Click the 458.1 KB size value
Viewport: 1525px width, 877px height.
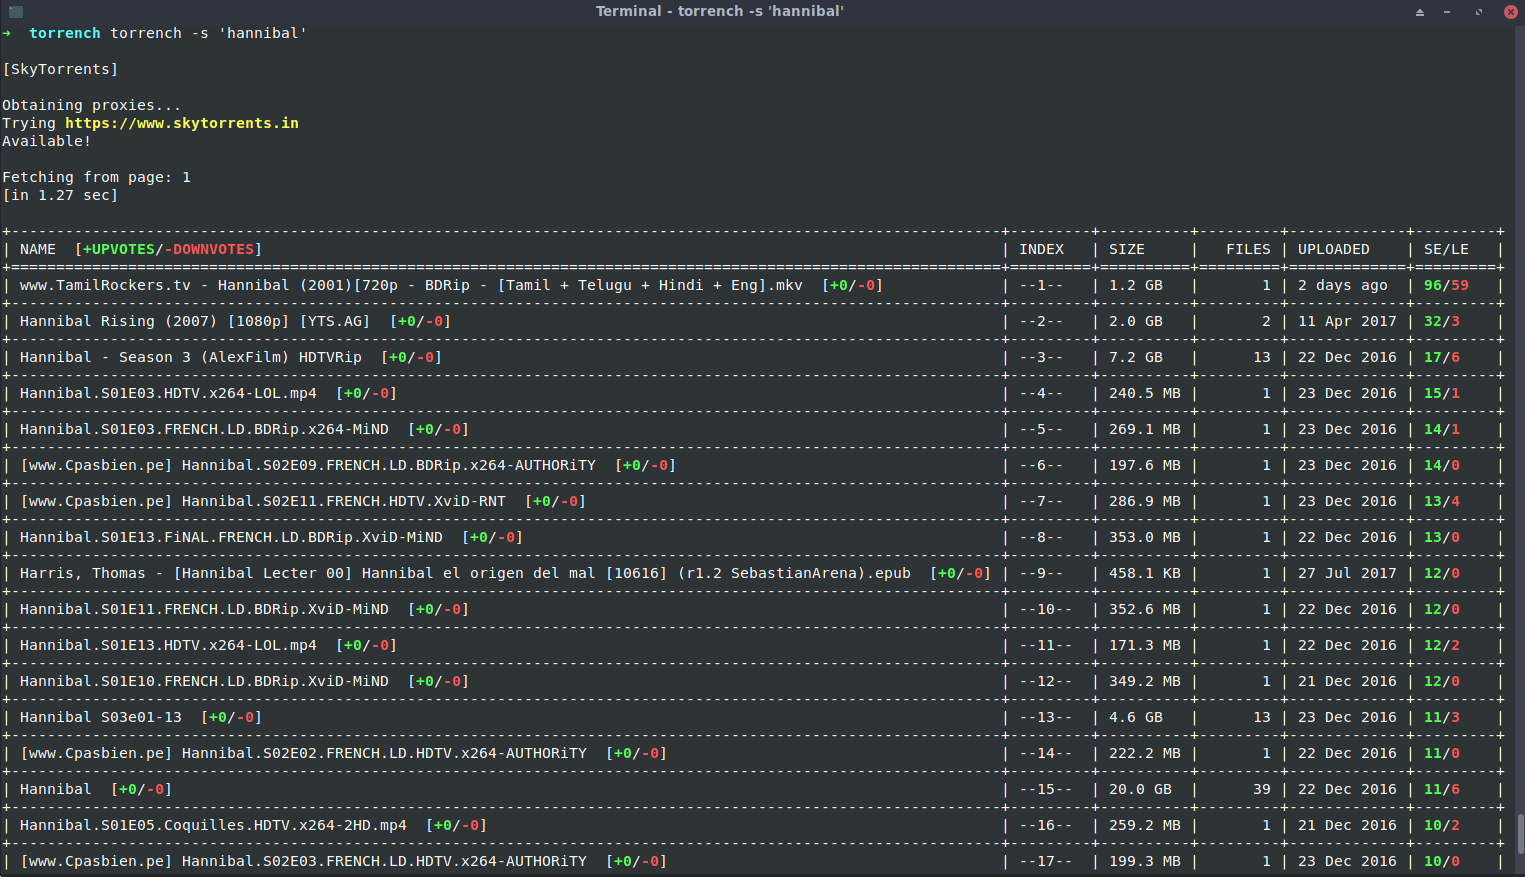coord(1144,573)
